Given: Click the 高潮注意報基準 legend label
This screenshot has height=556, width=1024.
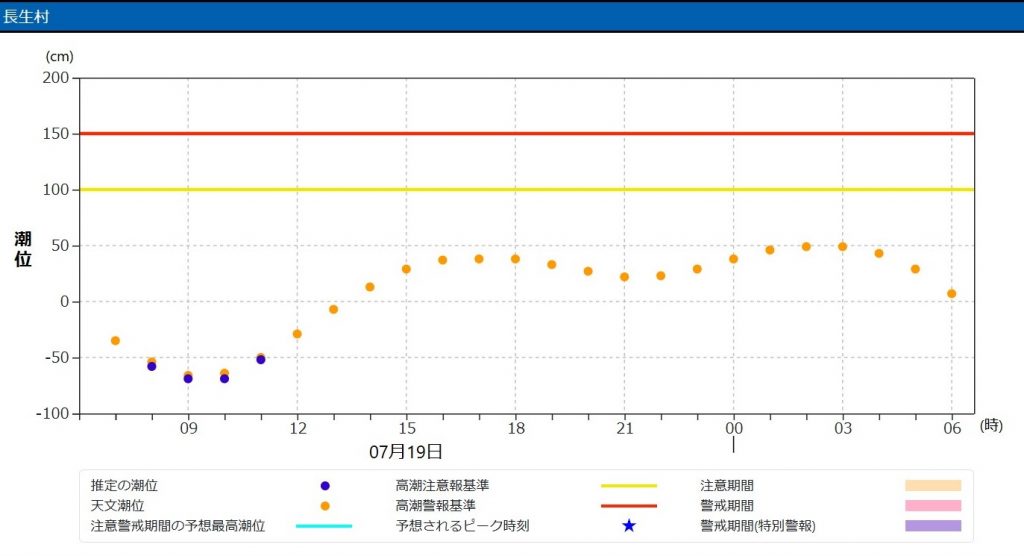Looking at the screenshot, I should (442, 485).
